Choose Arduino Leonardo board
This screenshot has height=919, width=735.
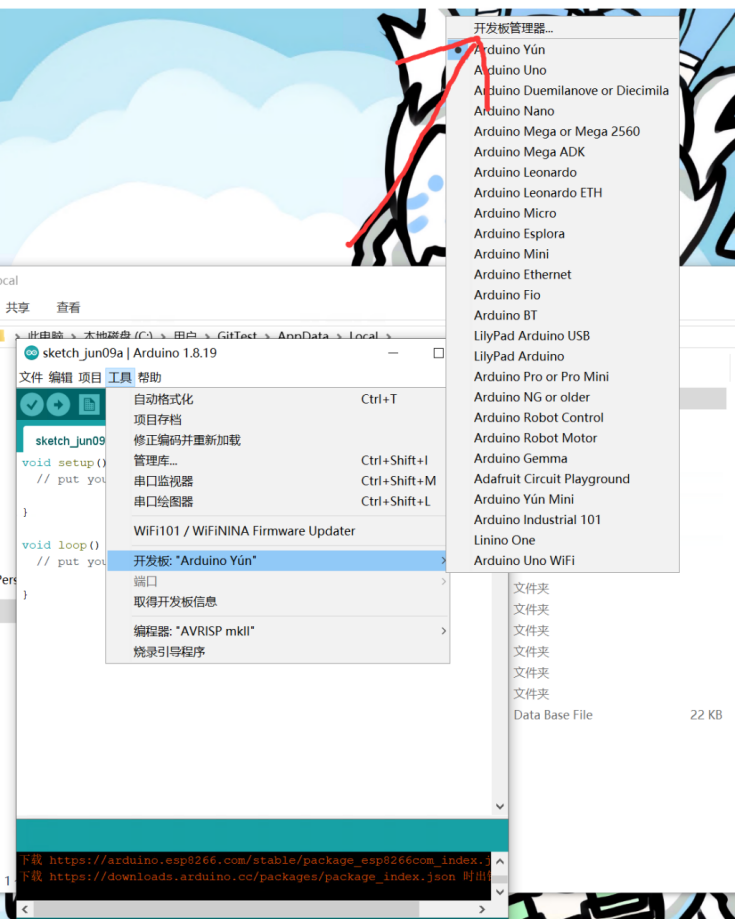[563, 173]
